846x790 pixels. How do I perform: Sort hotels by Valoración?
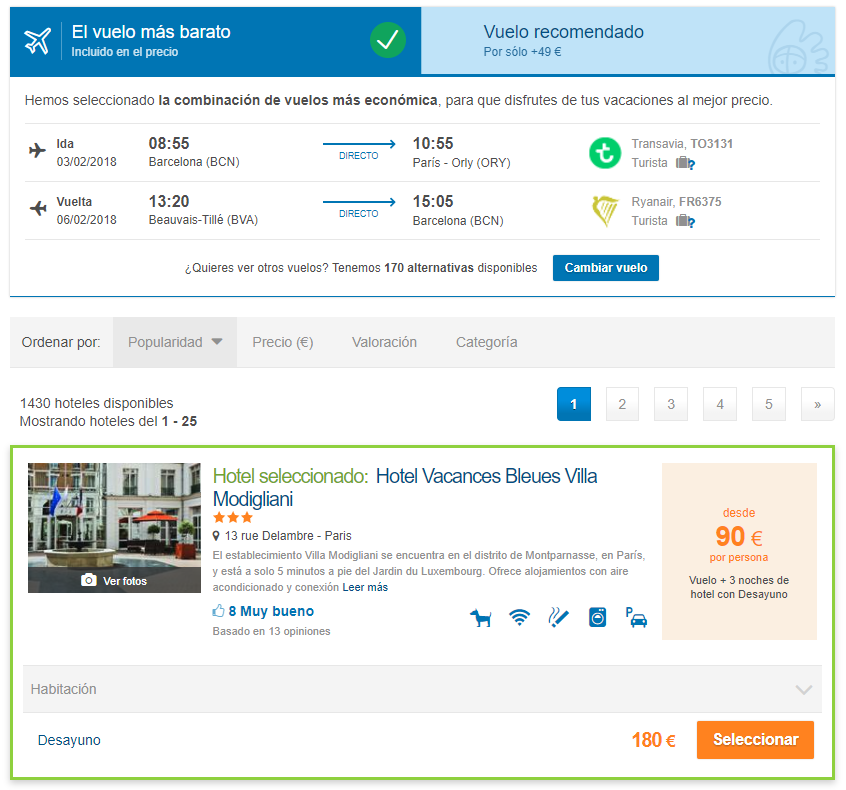coord(384,342)
